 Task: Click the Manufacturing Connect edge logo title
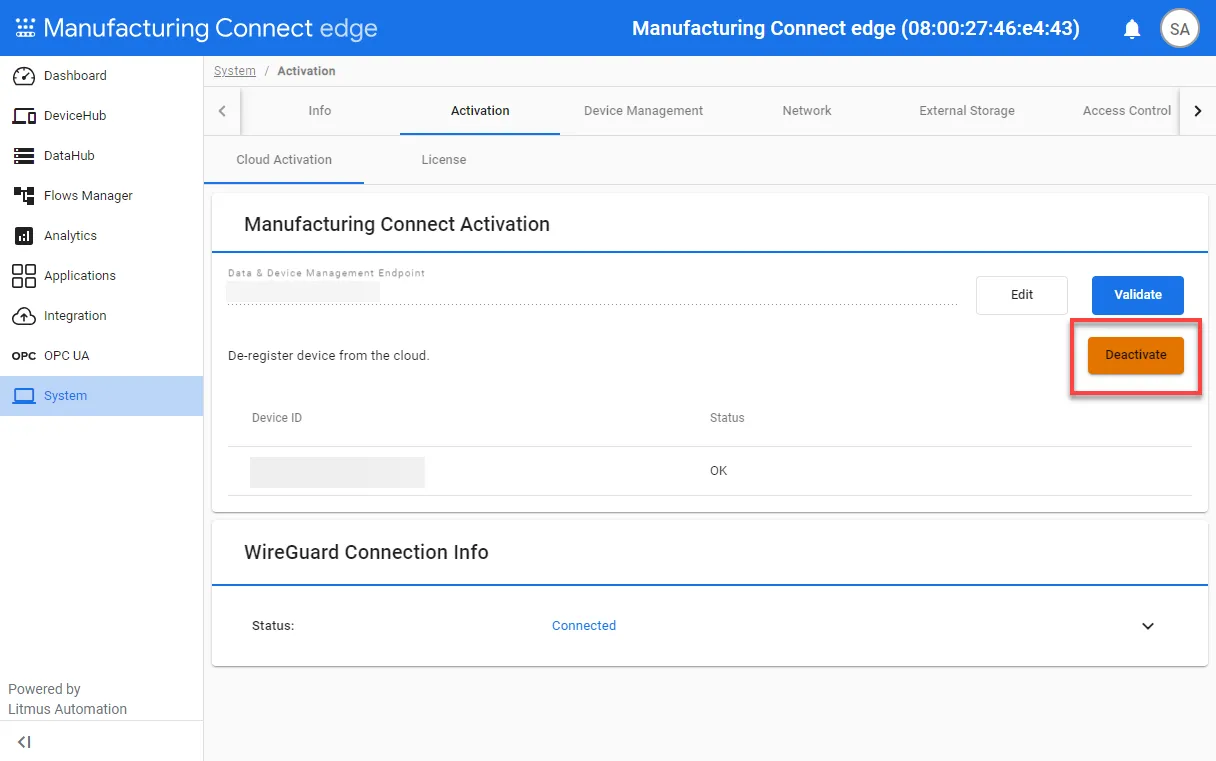click(211, 28)
